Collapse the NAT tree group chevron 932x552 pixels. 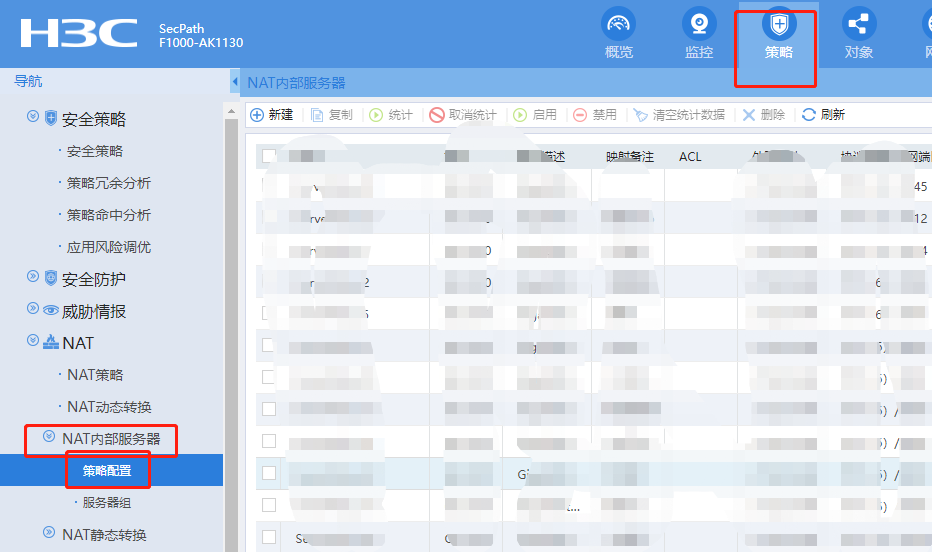coord(33,340)
